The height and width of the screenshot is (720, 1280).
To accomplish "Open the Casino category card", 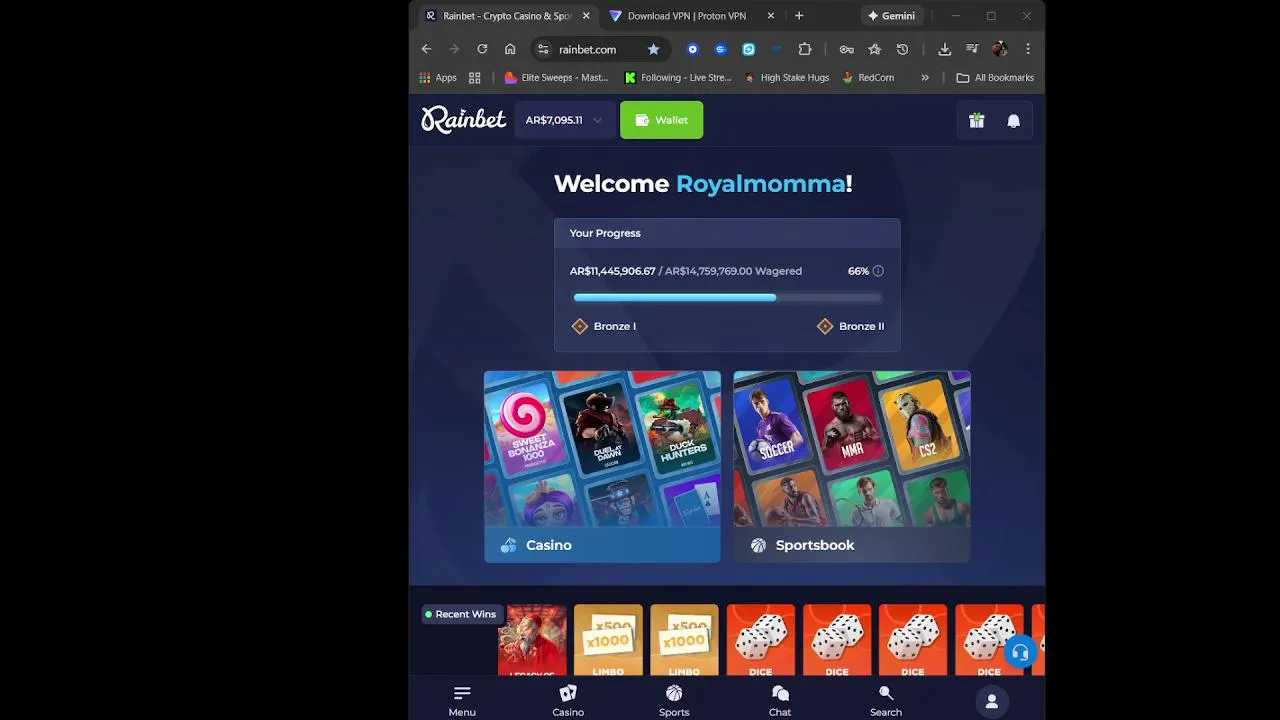I will (x=602, y=466).
